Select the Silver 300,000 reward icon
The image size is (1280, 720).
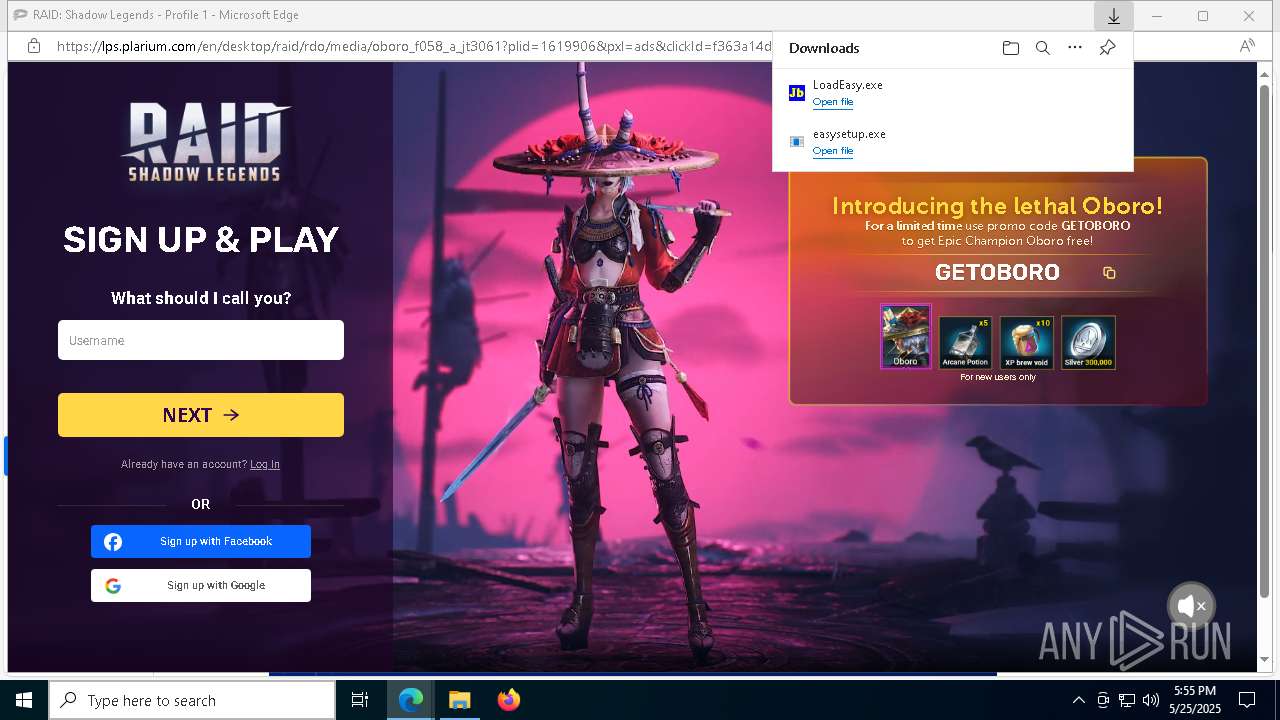1088,343
